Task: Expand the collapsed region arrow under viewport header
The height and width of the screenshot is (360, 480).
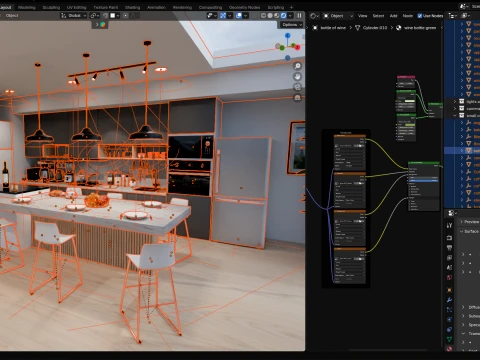Action: (x=97, y=24)
